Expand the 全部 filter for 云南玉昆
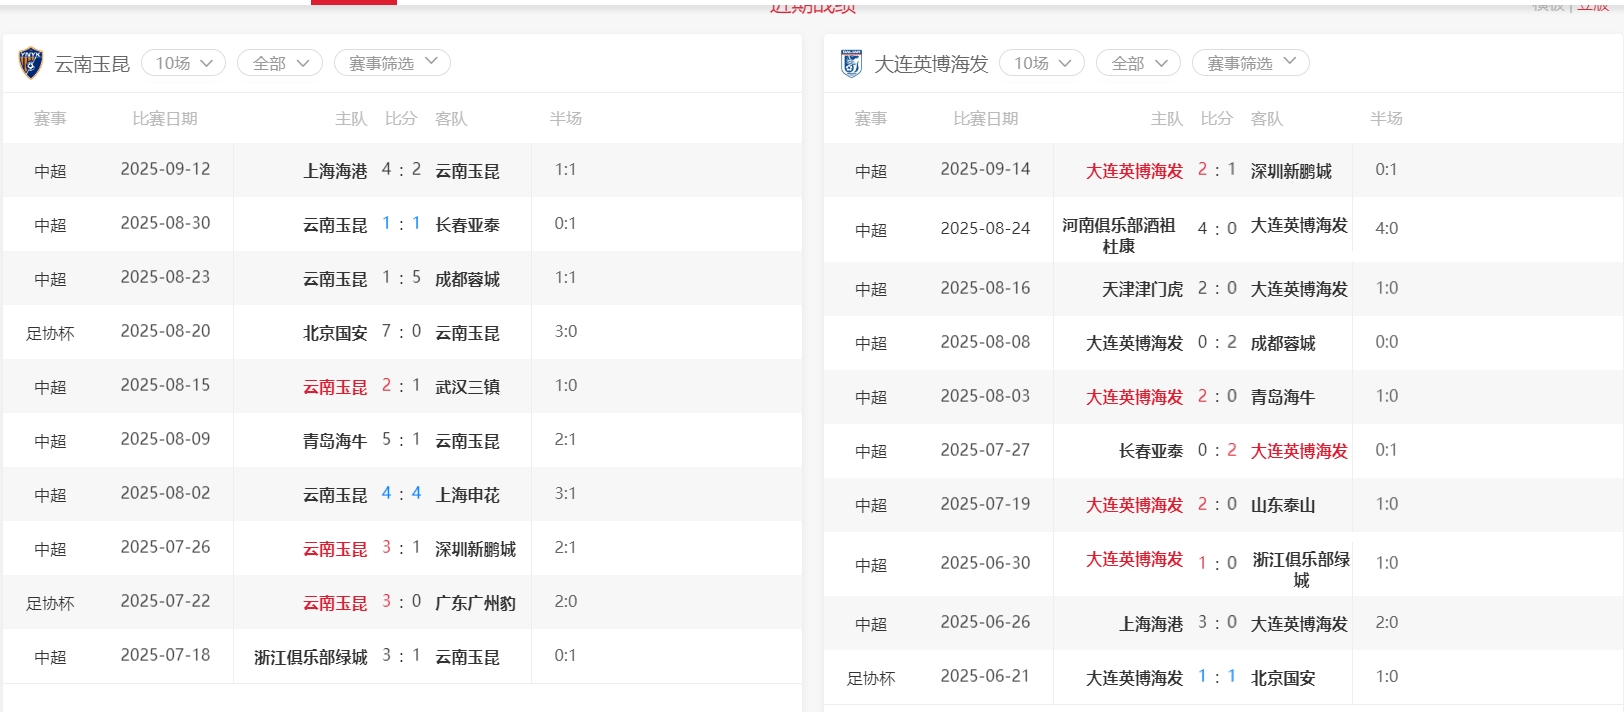This screenshot has height=712, width=1624. [x=280, y=63]
